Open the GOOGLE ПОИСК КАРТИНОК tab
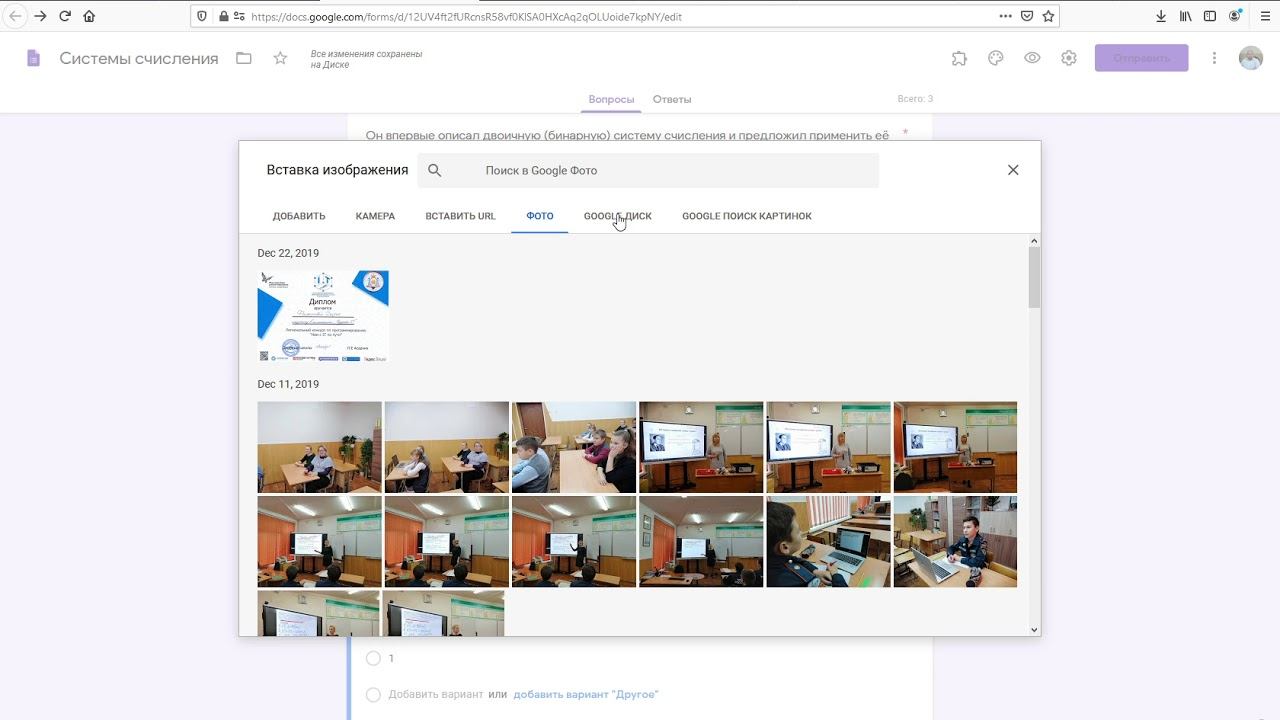This screenshot has height=720, width=1280. tap(747, 216)
